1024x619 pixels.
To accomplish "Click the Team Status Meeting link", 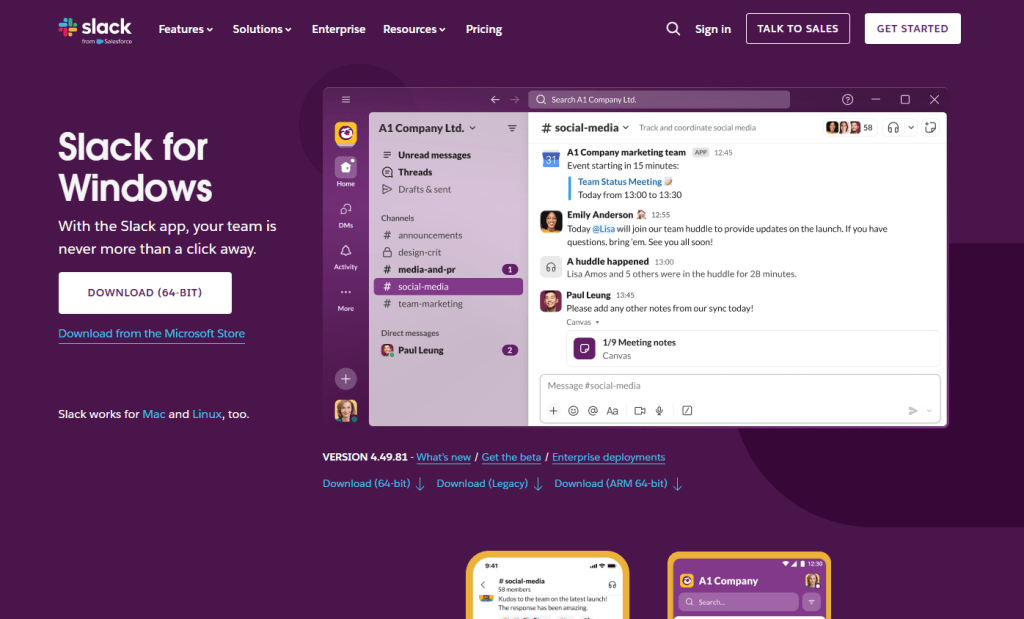I will pyautogui.click(x=620, y=182).
